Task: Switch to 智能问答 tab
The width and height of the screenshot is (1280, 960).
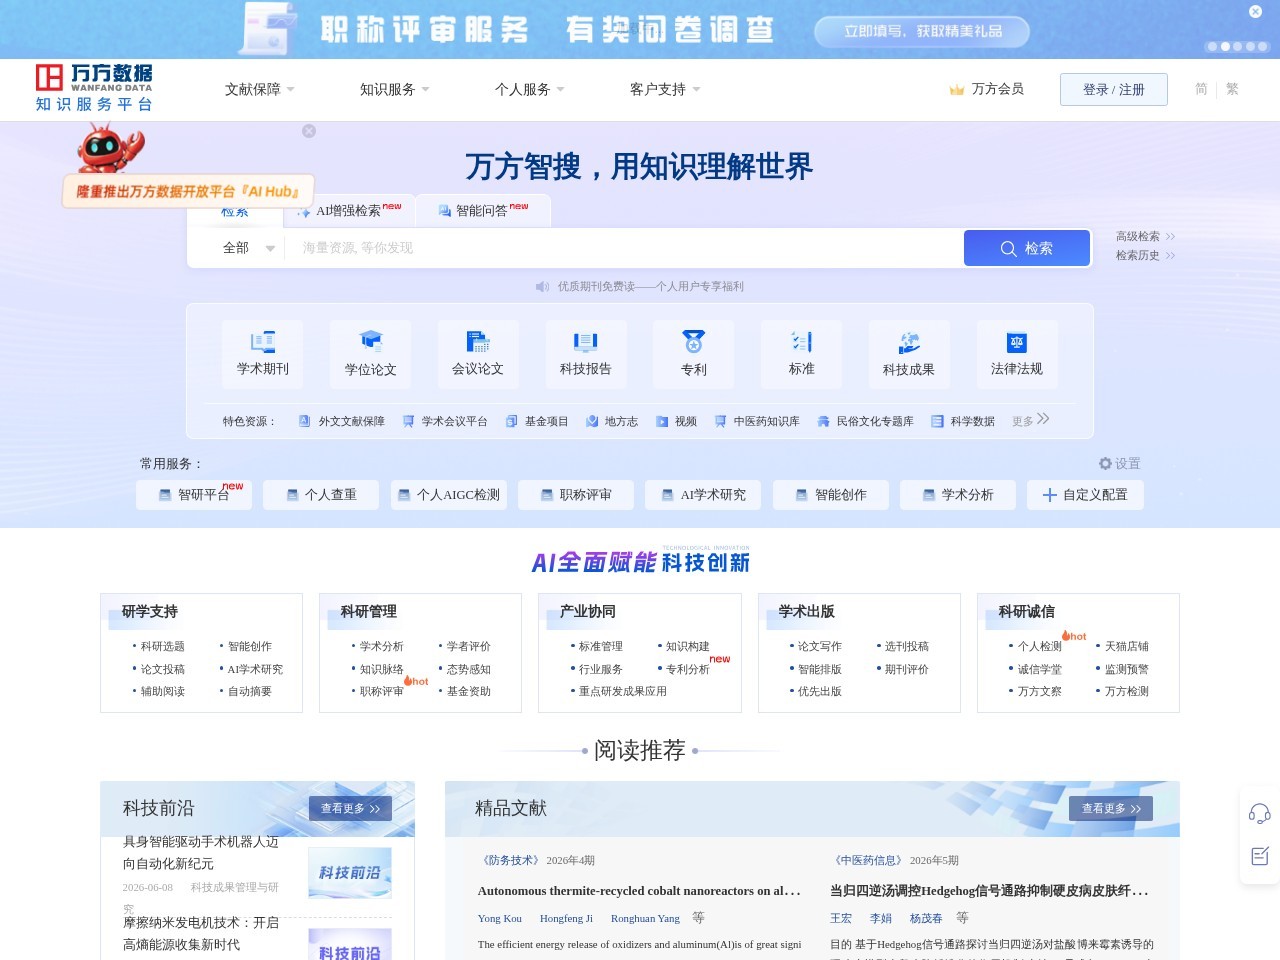Action: 483,211
